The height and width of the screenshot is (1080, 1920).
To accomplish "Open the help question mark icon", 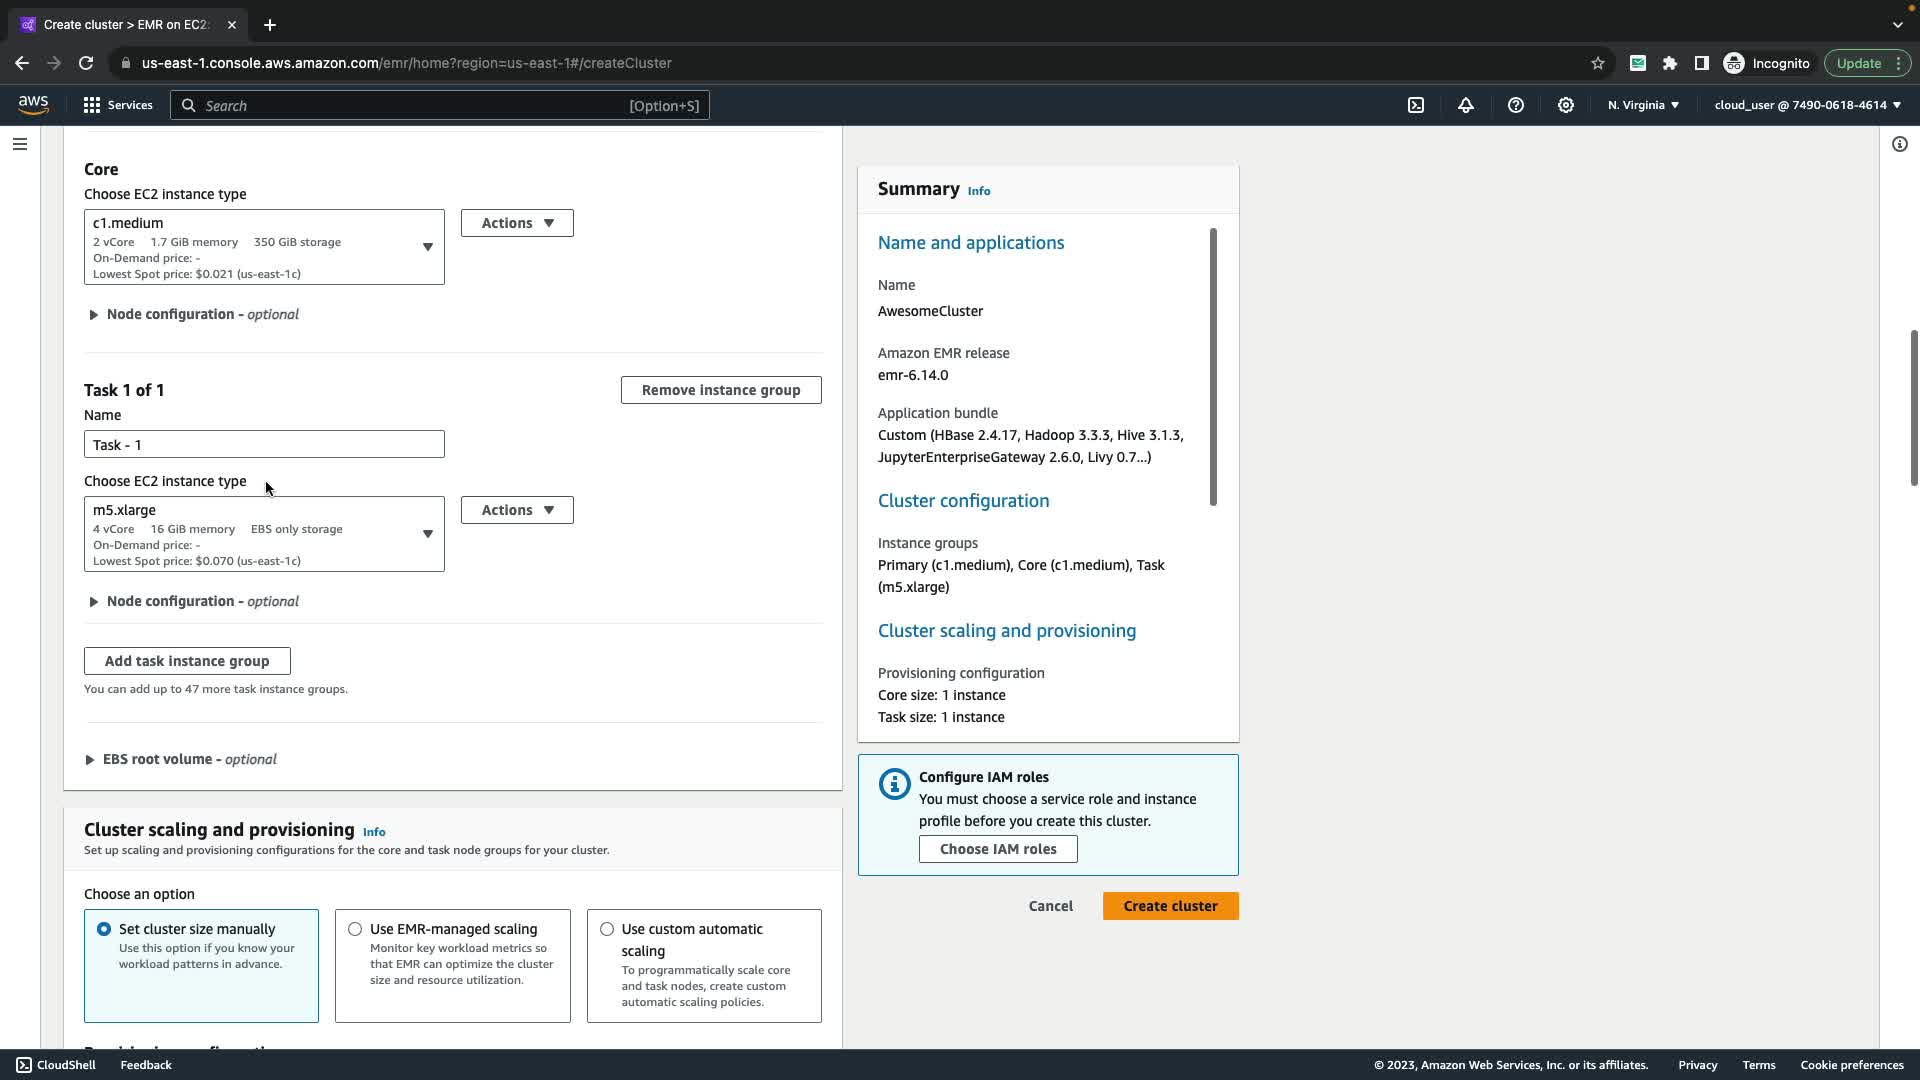I will (x=1516, y=105).
